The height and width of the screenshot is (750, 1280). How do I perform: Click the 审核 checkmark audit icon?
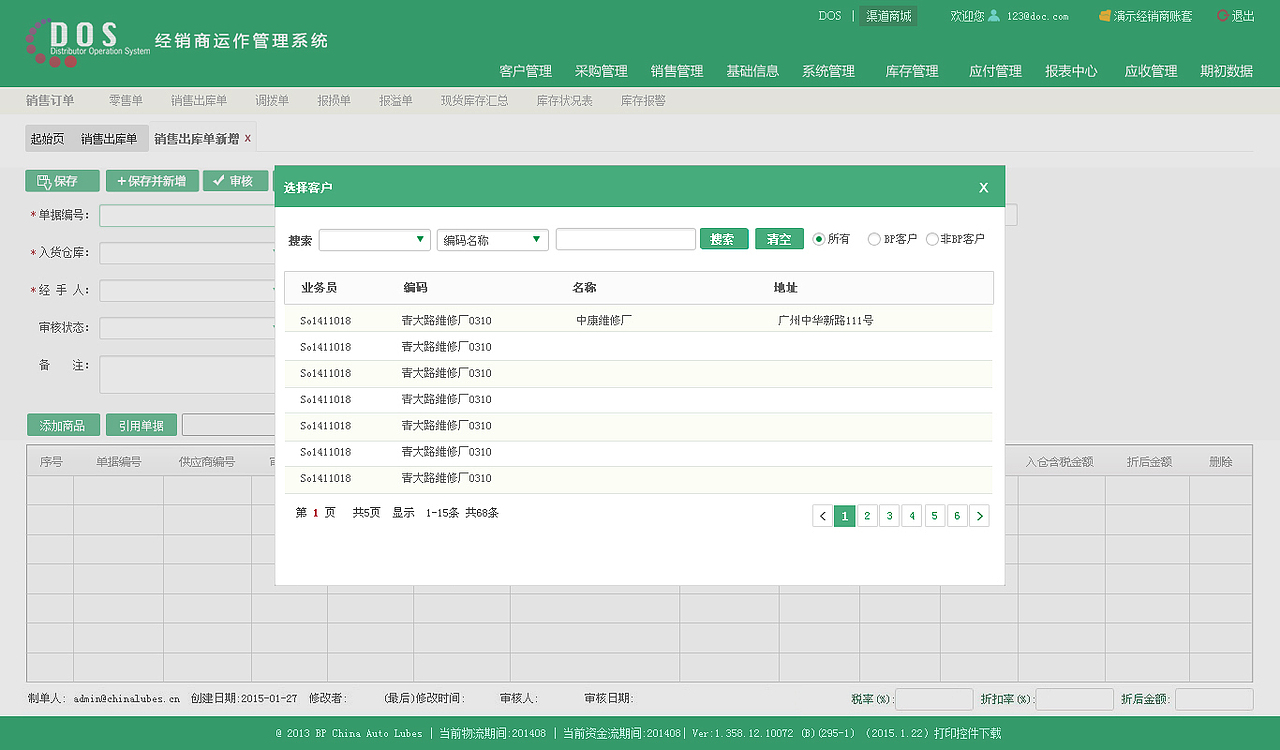click(235, 181)
